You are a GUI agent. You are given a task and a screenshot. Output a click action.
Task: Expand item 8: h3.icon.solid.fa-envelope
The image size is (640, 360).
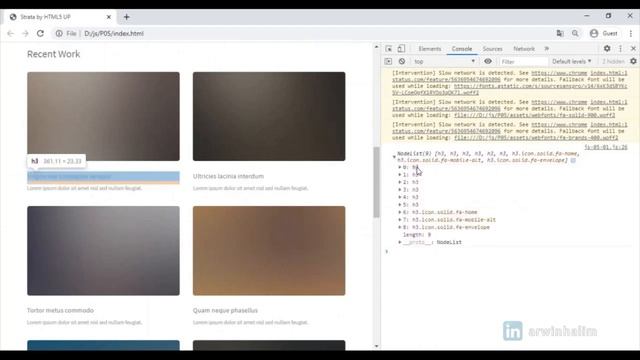click(400, 227)
